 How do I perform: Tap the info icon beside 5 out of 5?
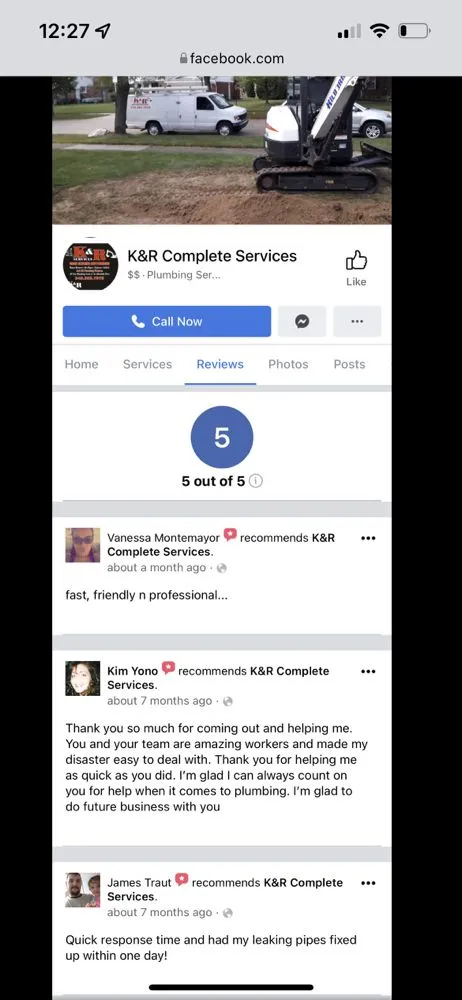255,481
